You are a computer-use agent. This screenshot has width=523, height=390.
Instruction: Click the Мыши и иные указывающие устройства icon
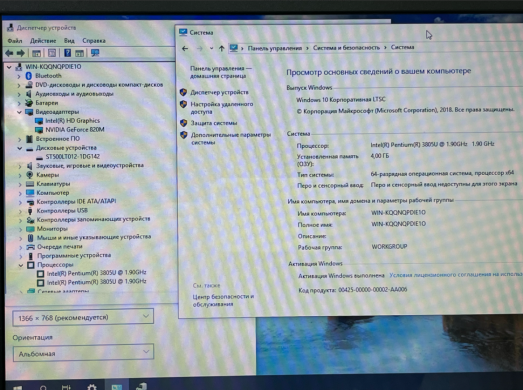tap(30, 238)
